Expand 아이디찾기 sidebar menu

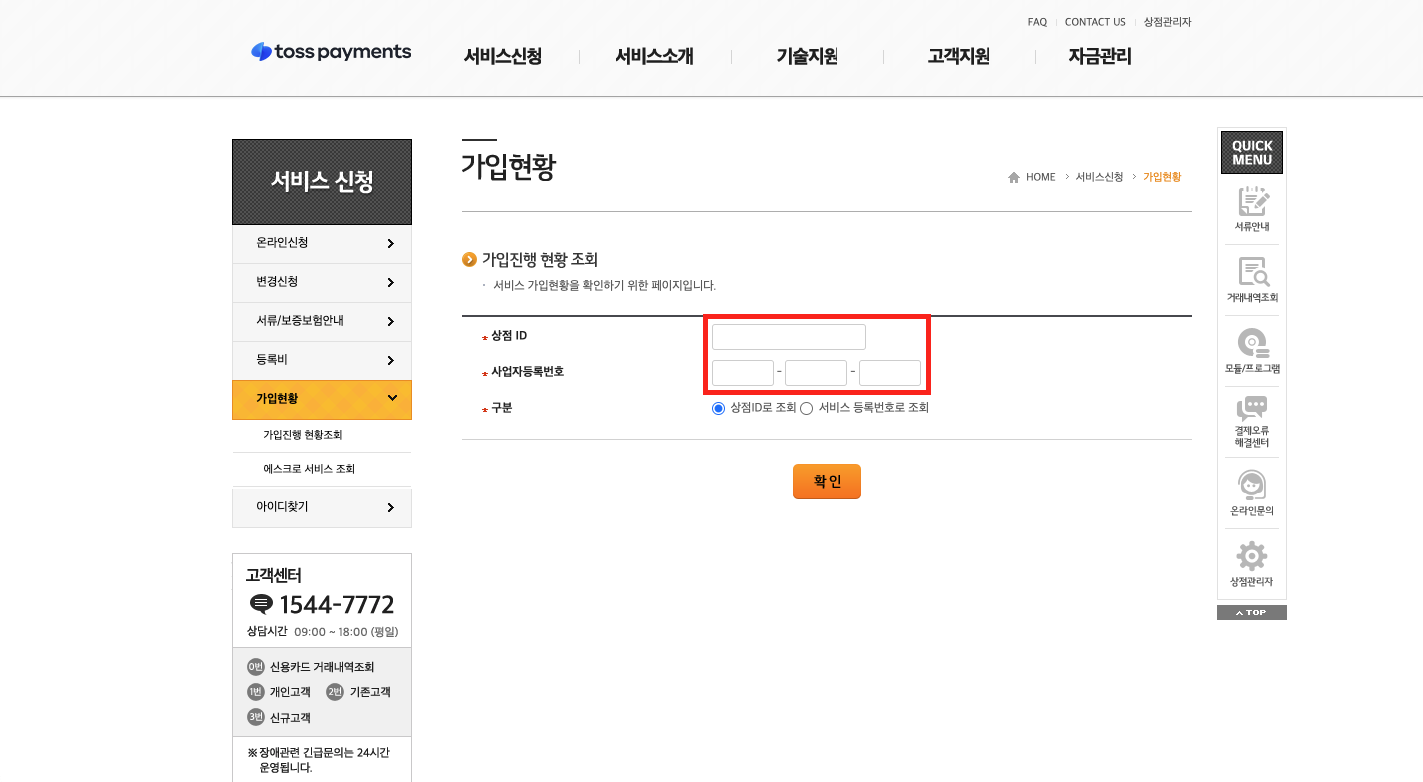point(322,507)
